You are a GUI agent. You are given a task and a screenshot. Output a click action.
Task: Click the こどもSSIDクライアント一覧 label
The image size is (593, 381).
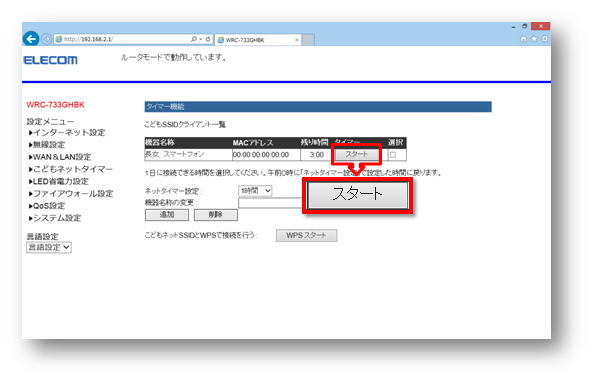(x=185, y=124)
